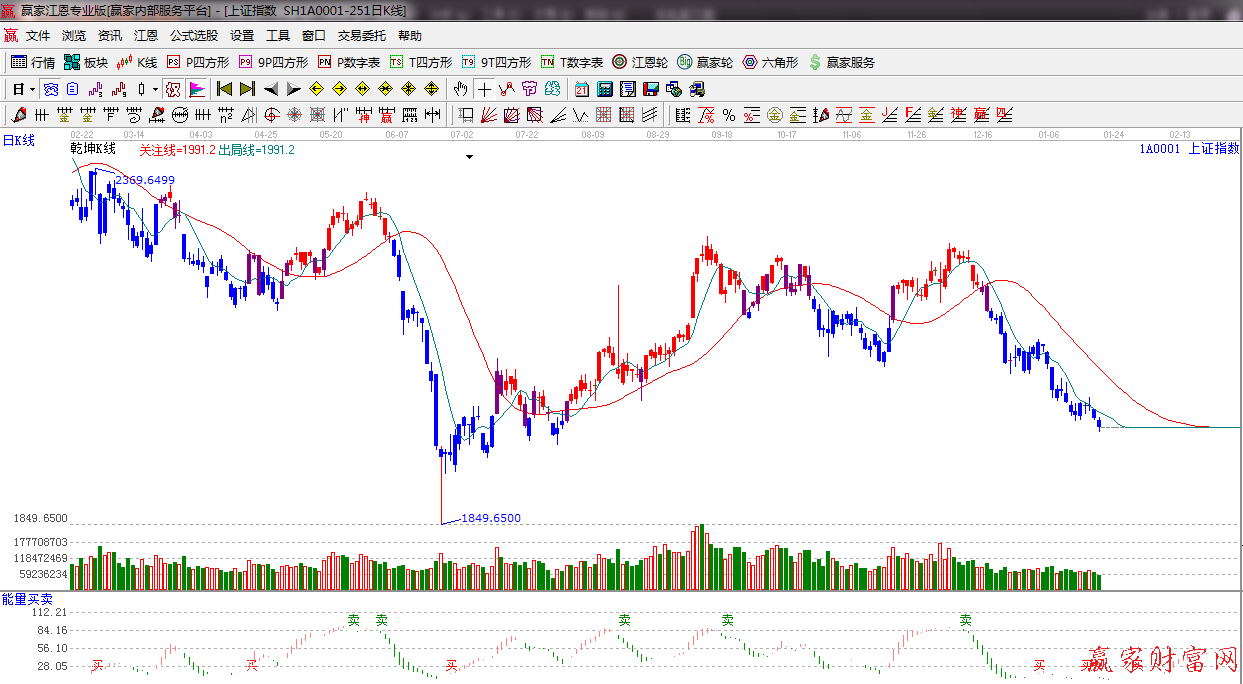The image size is (1243, 684).
Task: Open the candlestick style dropdown arrow
Action: coord(155,89)
